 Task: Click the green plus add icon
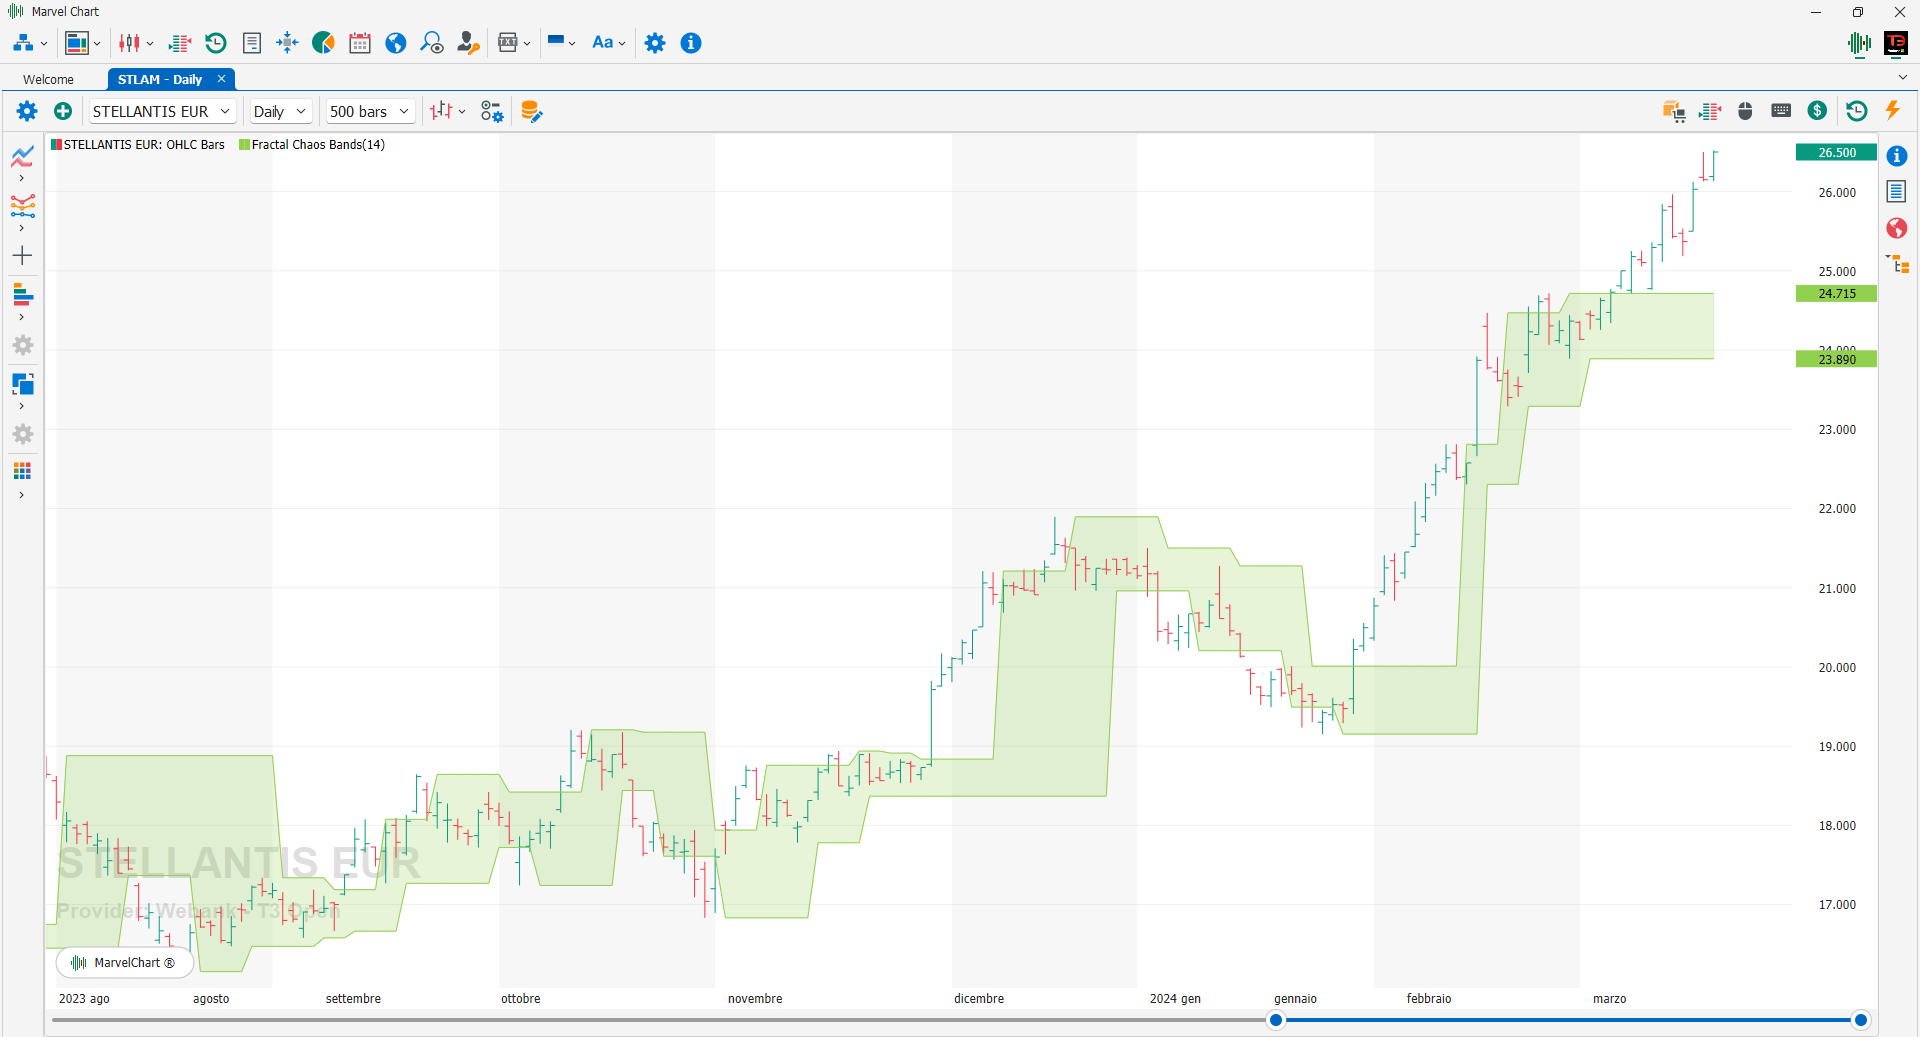coord(63,111)
